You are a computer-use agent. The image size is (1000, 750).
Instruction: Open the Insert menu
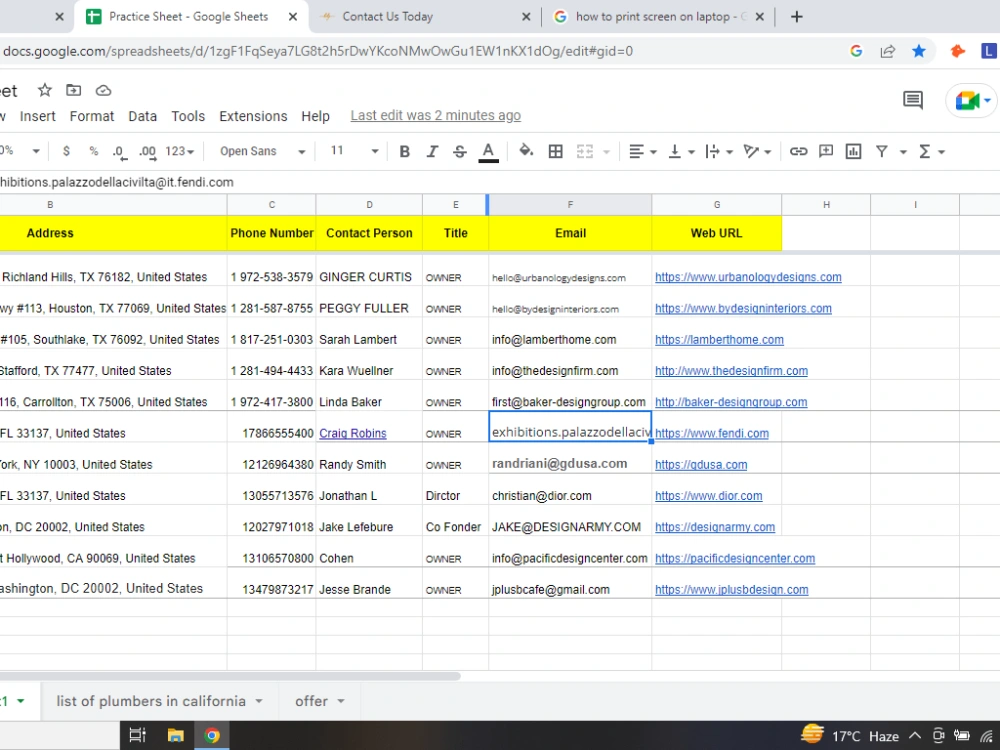(38, 116)
